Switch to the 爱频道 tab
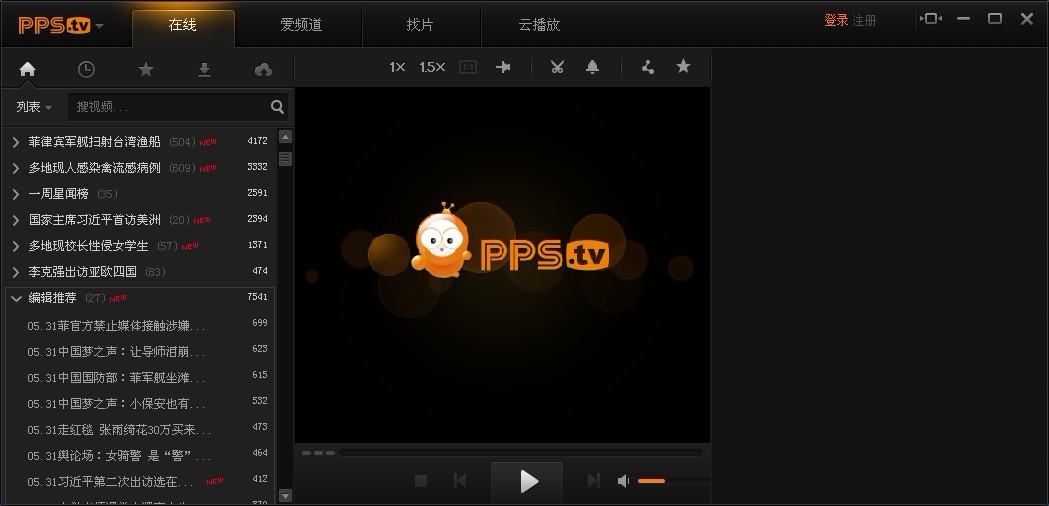The height and width of the screenshot is (506, 1049). (x=300, y=25)
